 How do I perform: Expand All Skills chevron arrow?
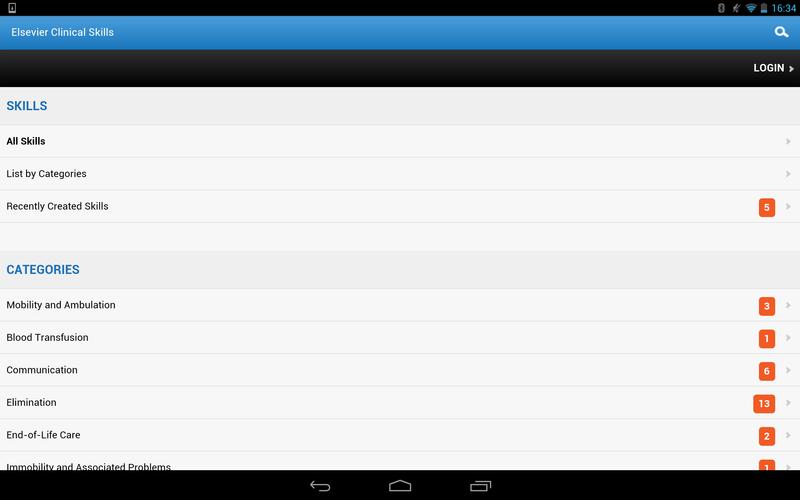(788, 141)
